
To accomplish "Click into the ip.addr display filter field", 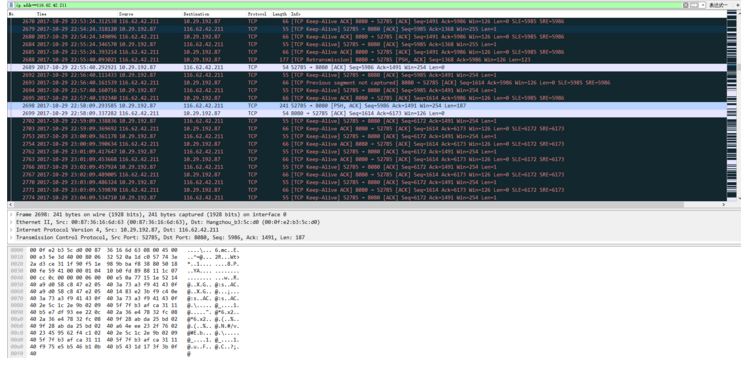I will pos(349,5).
